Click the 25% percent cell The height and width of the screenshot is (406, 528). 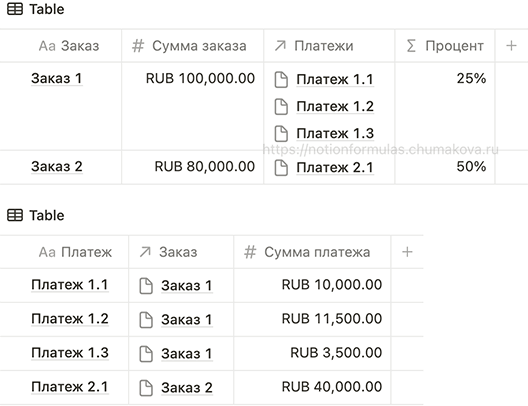tap(444, 106)
